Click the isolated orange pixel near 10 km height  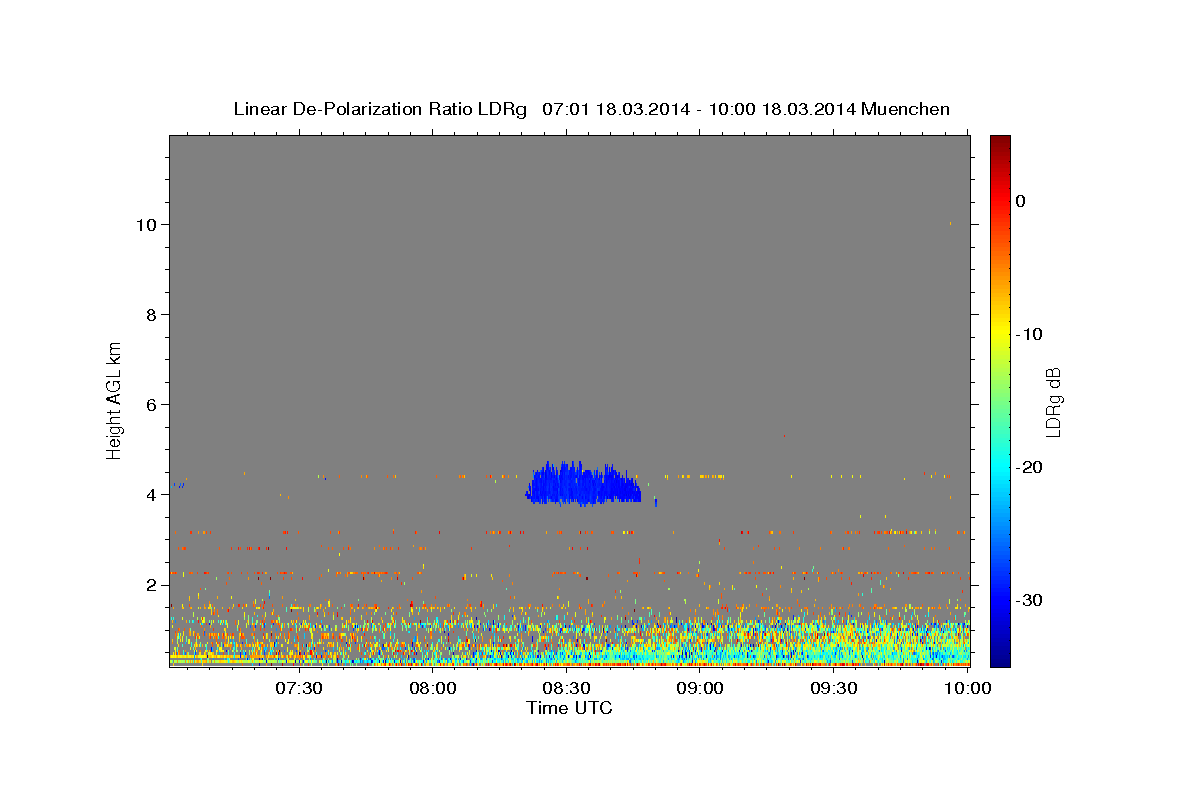pos(950,224)
